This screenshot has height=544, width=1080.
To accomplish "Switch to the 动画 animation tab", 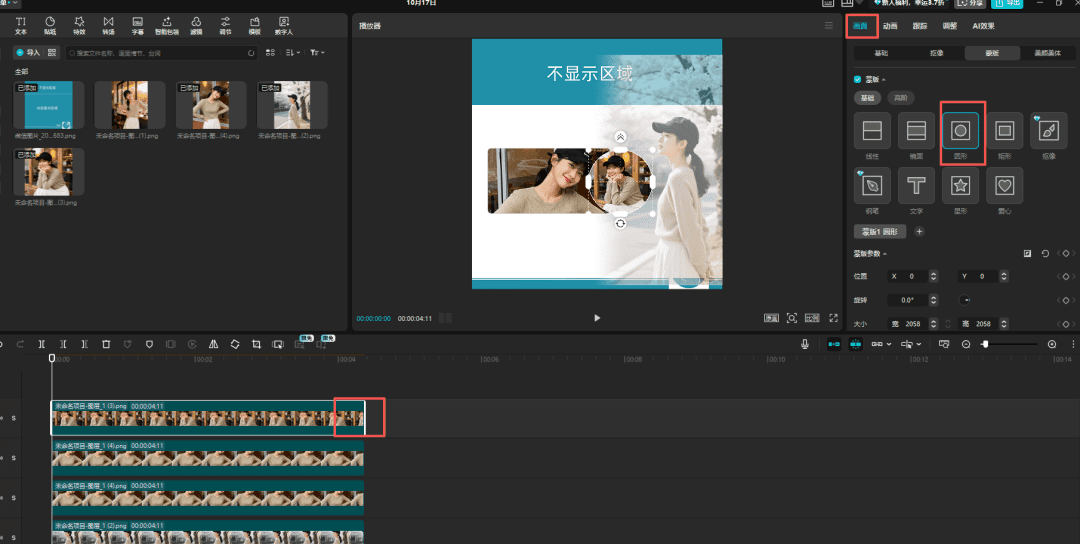I will coord(890,26).
